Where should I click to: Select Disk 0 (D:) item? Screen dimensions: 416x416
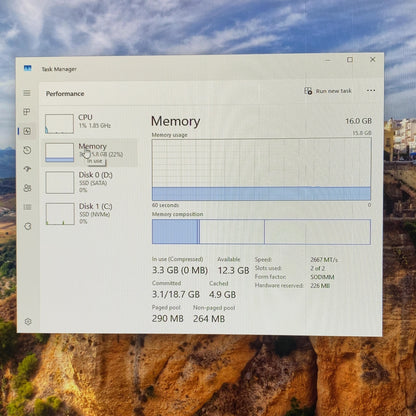tap(91, 182)
